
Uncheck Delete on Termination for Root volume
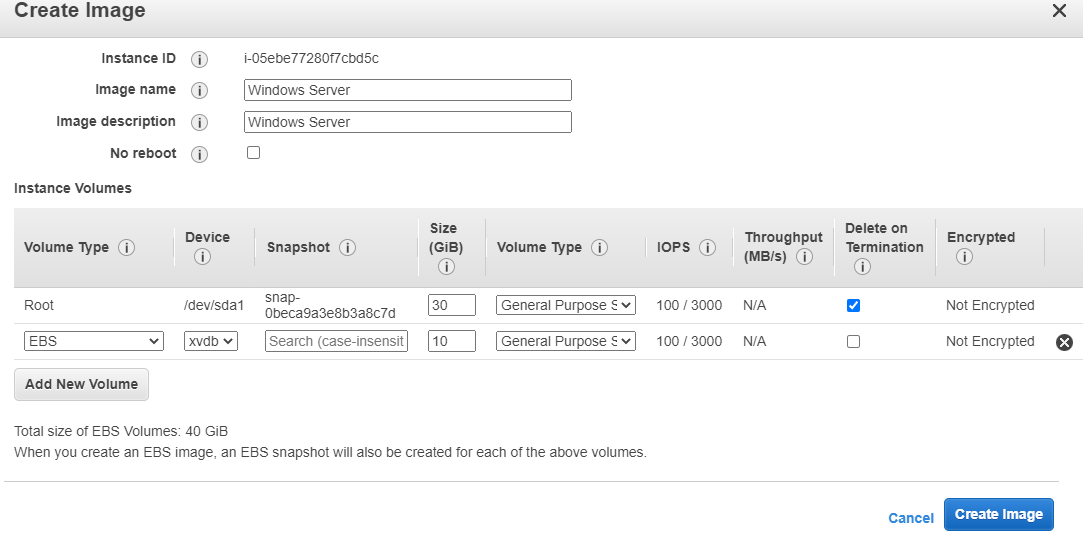pyautogui.click(x=854, y=305)
